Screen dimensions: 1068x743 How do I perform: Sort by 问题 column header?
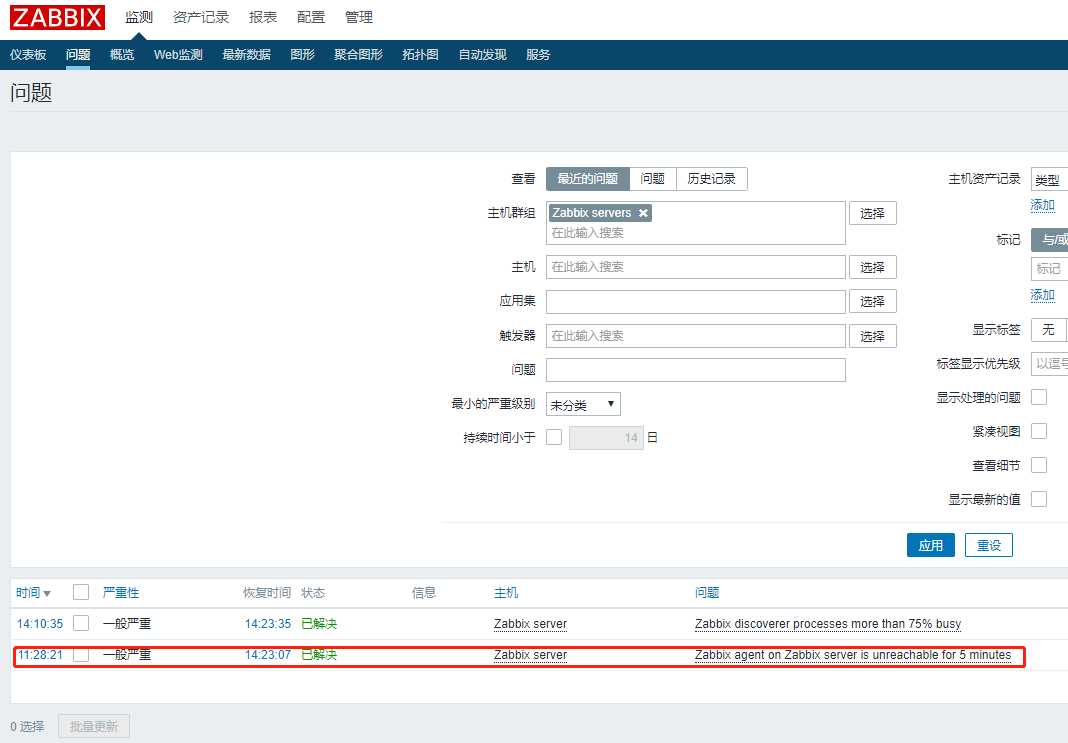tap(707, 593)
